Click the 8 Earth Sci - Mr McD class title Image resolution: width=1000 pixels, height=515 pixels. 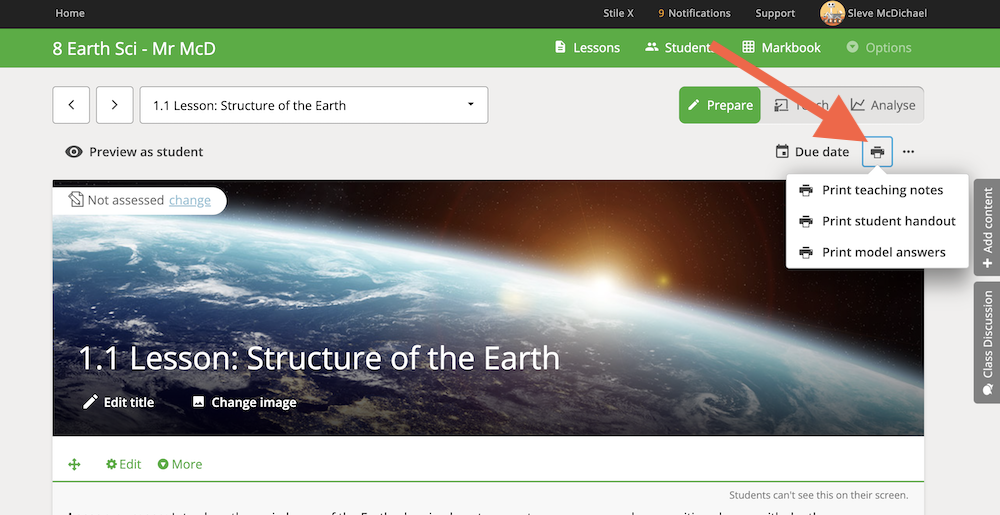(134, 48)
